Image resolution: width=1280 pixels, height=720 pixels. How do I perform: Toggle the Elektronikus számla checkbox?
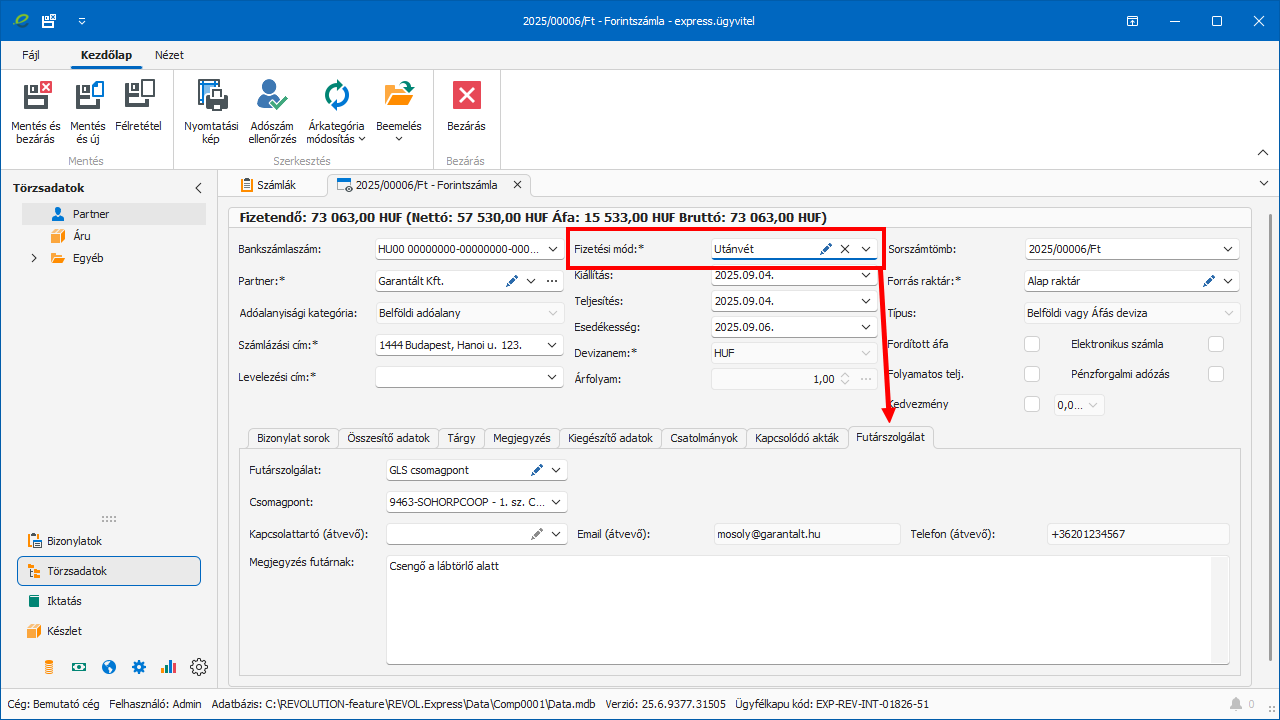pyautogui.click(x=1216, y=344)
